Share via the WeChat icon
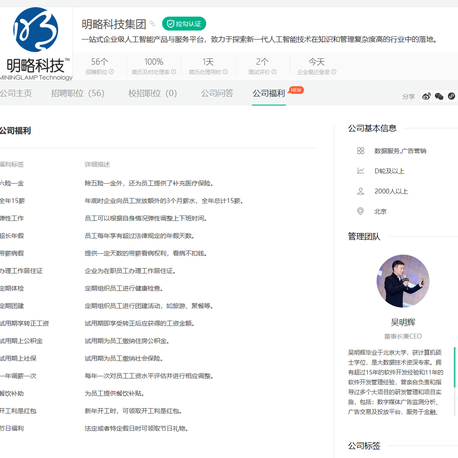Screen dimensions: 458x458 coord(439,96)
